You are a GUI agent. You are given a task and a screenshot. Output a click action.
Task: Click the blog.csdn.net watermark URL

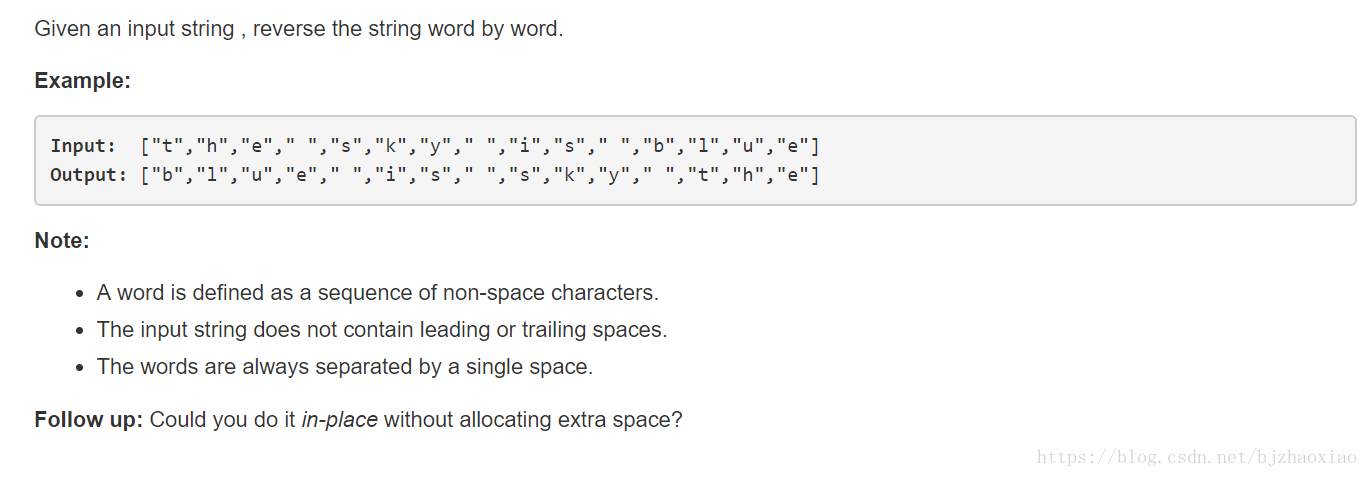point(1197,458)
